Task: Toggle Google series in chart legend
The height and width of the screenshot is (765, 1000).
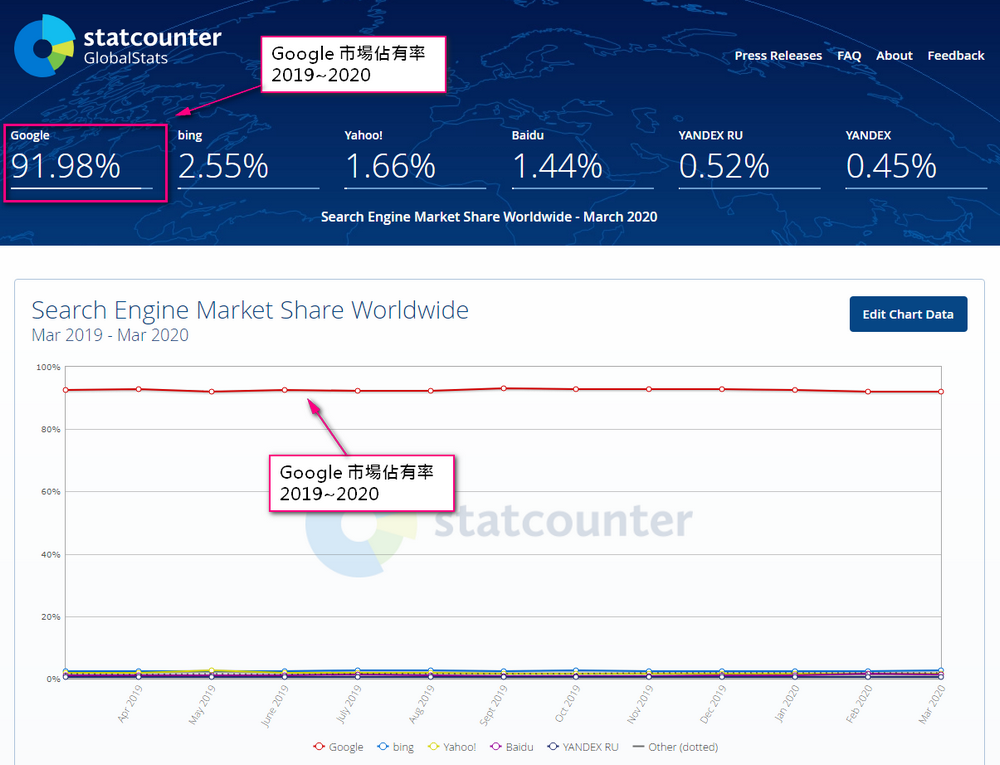Action: point(339,747)
